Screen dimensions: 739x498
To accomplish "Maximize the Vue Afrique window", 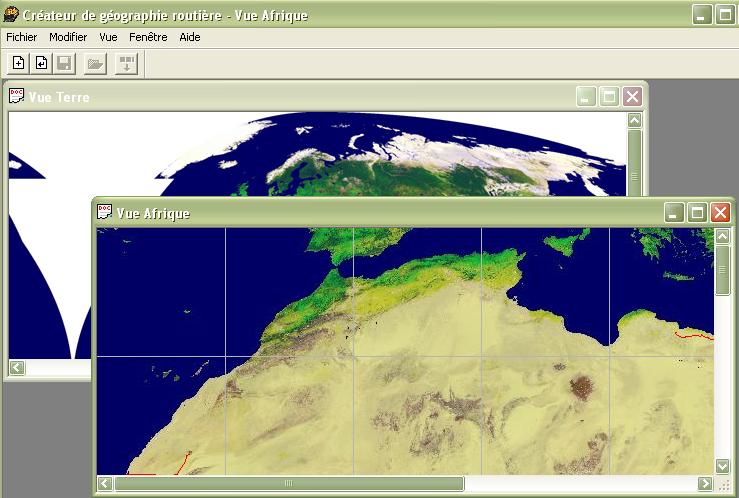I will [x=697, y=212].
